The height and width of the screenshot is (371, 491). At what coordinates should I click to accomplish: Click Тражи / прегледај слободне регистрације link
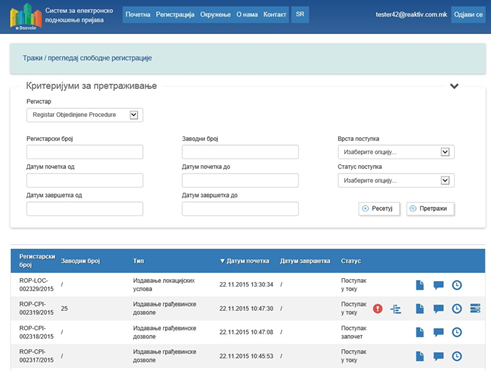tap(87, 58)
